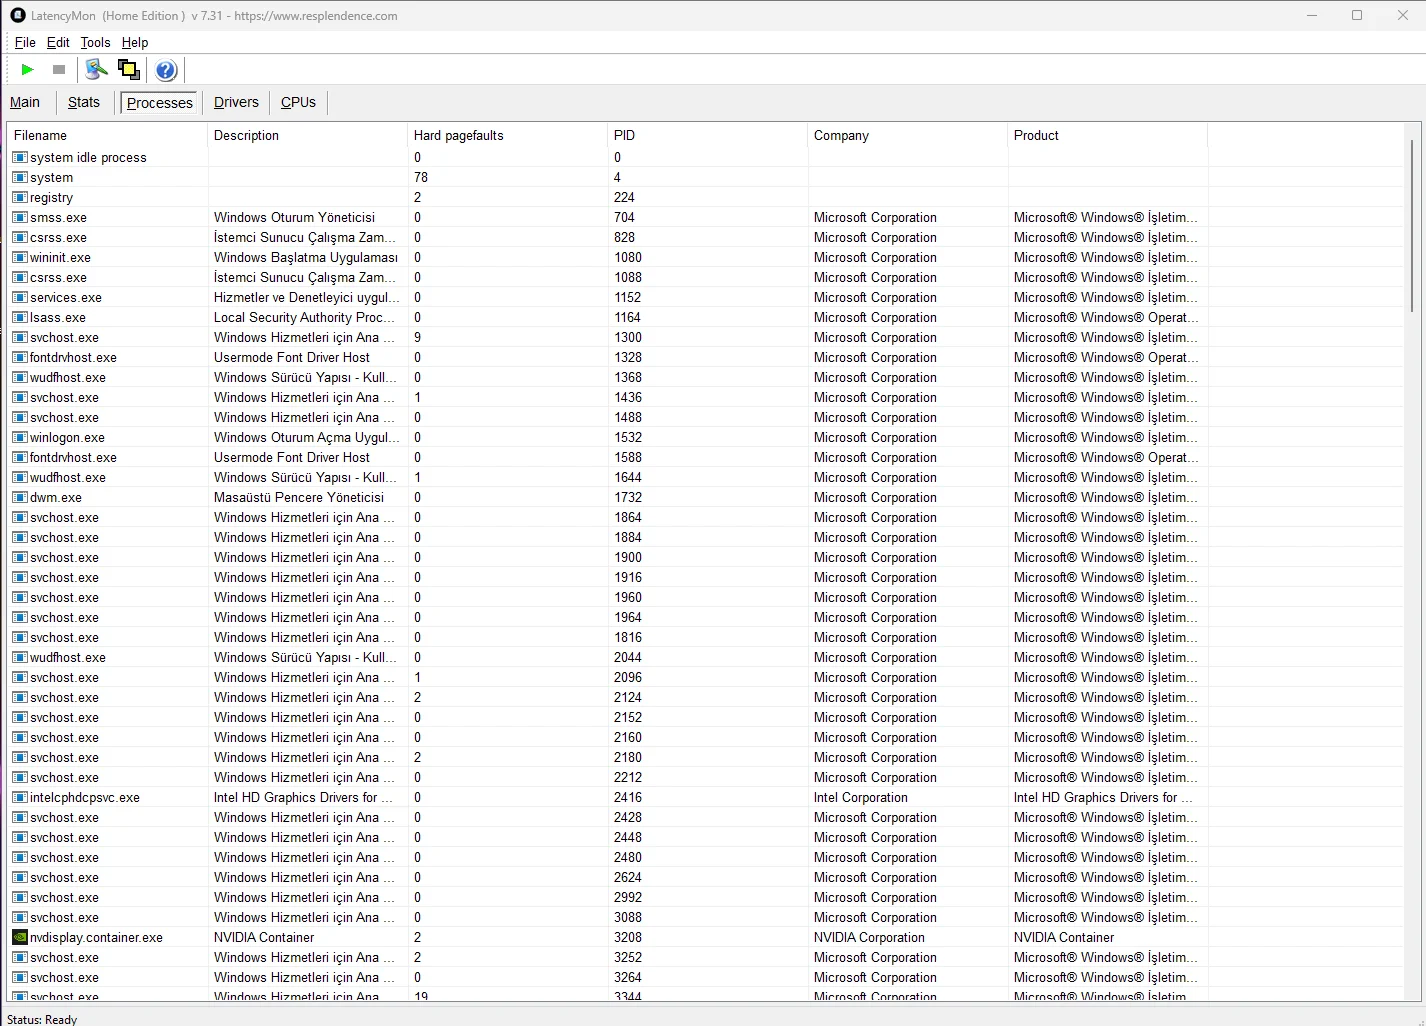Click the gray stop monitor icon
The height and width of the screenshot is (1026, 1426).
coord(59,70)
